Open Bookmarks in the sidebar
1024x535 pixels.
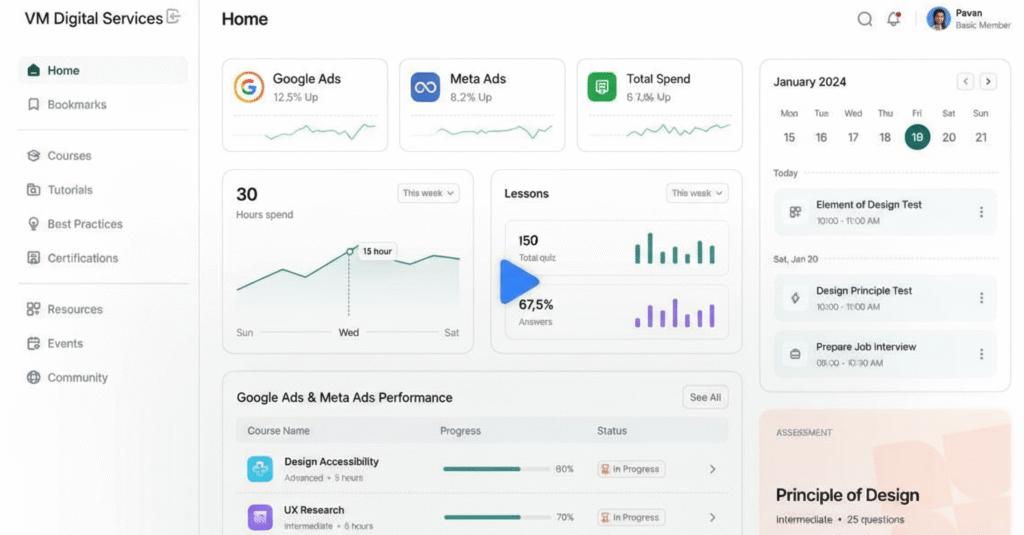pos(76,104)
